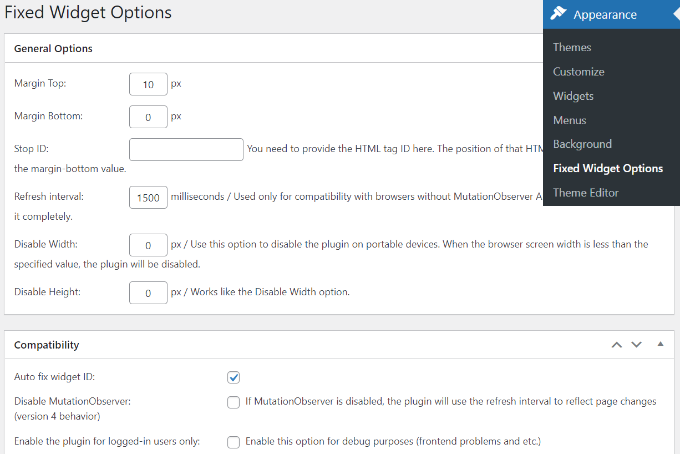Select the Refresh interval field
Screen dimensions: 680x454
148,197
